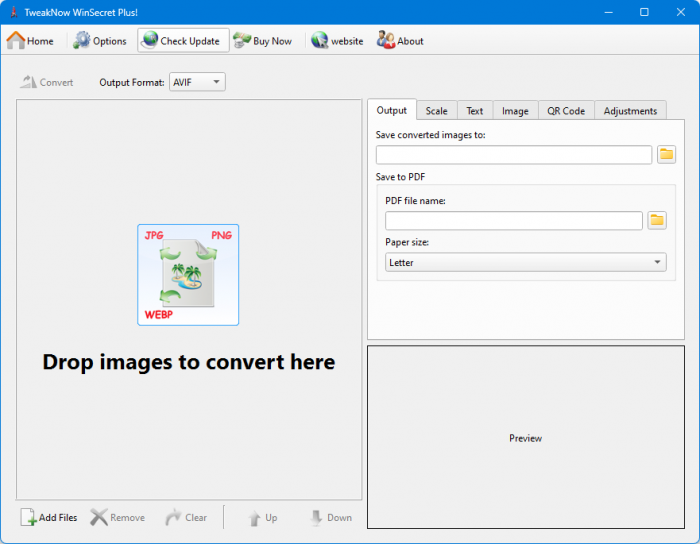700x544 pixels.
Task: Click the Home toolbar icon
Action: [17, 41]
